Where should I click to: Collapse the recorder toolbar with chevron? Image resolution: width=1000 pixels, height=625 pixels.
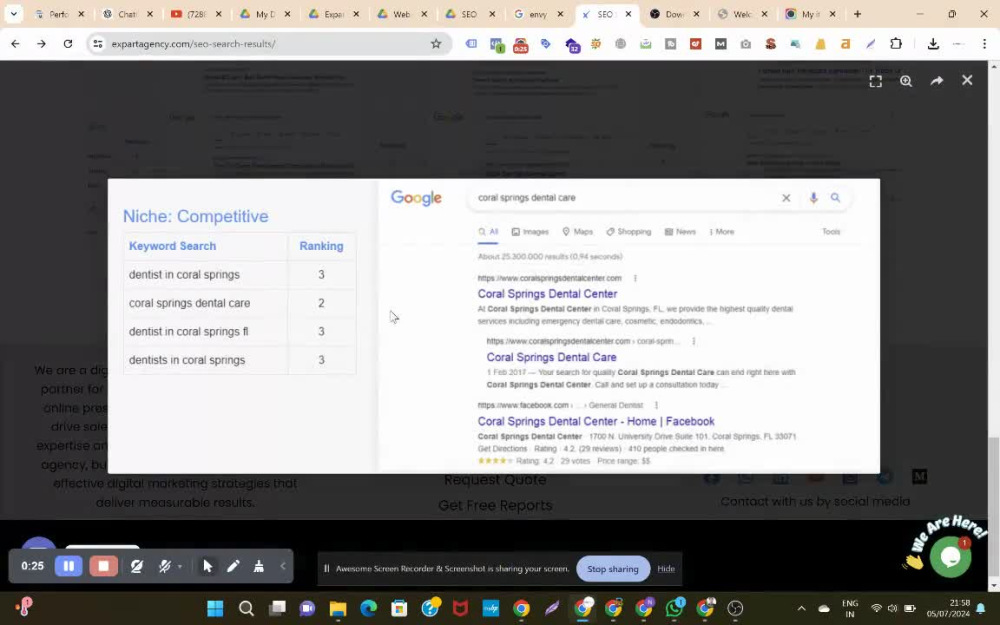(x=283, y=566)
